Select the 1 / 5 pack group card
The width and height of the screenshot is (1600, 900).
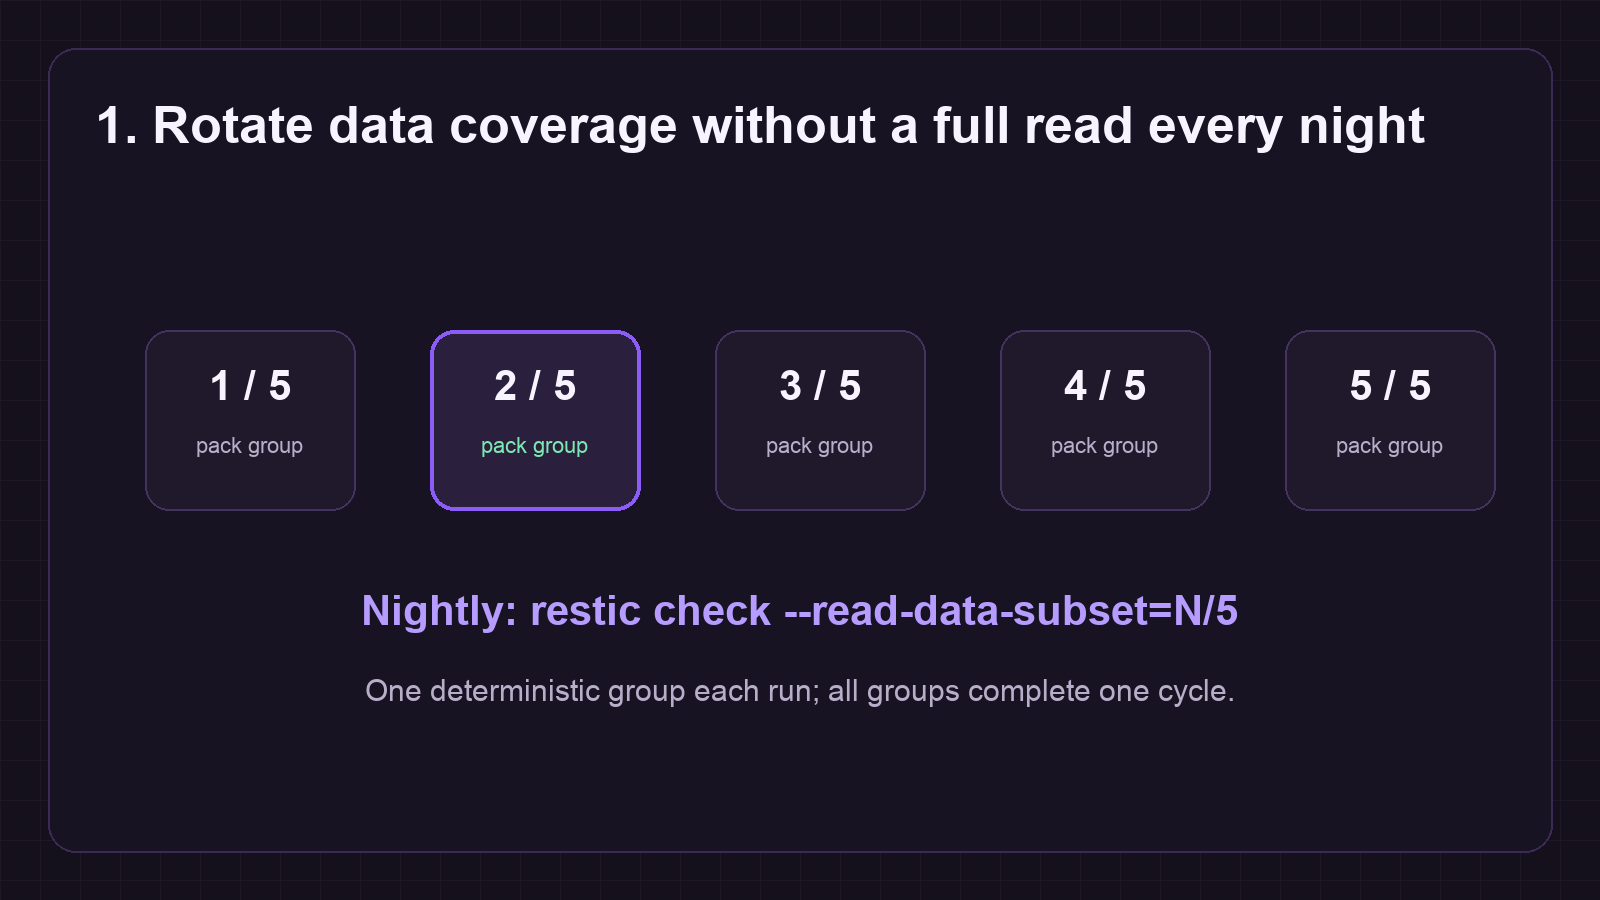[250, 420]
